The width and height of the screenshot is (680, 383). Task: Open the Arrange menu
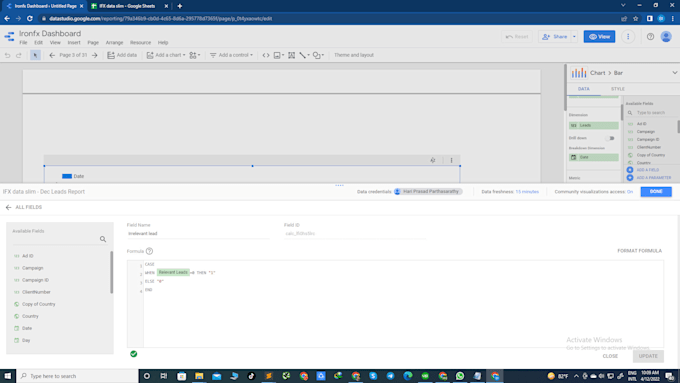pos(114,43)
